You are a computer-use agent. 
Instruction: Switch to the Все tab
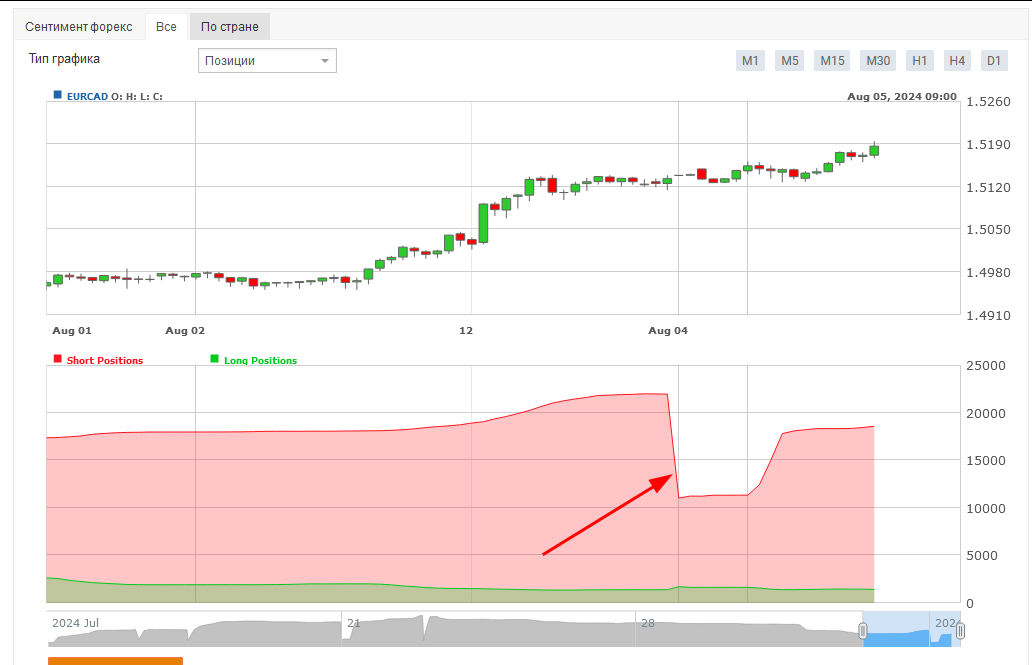tap(166, 27)
